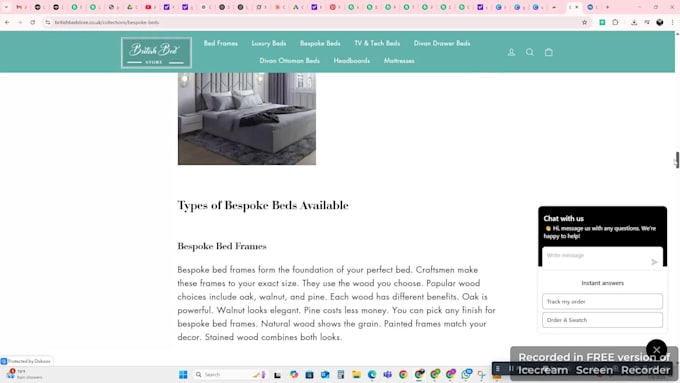Click the 'Chat with us' title
The image size is (680, 383).
point(563,219)
